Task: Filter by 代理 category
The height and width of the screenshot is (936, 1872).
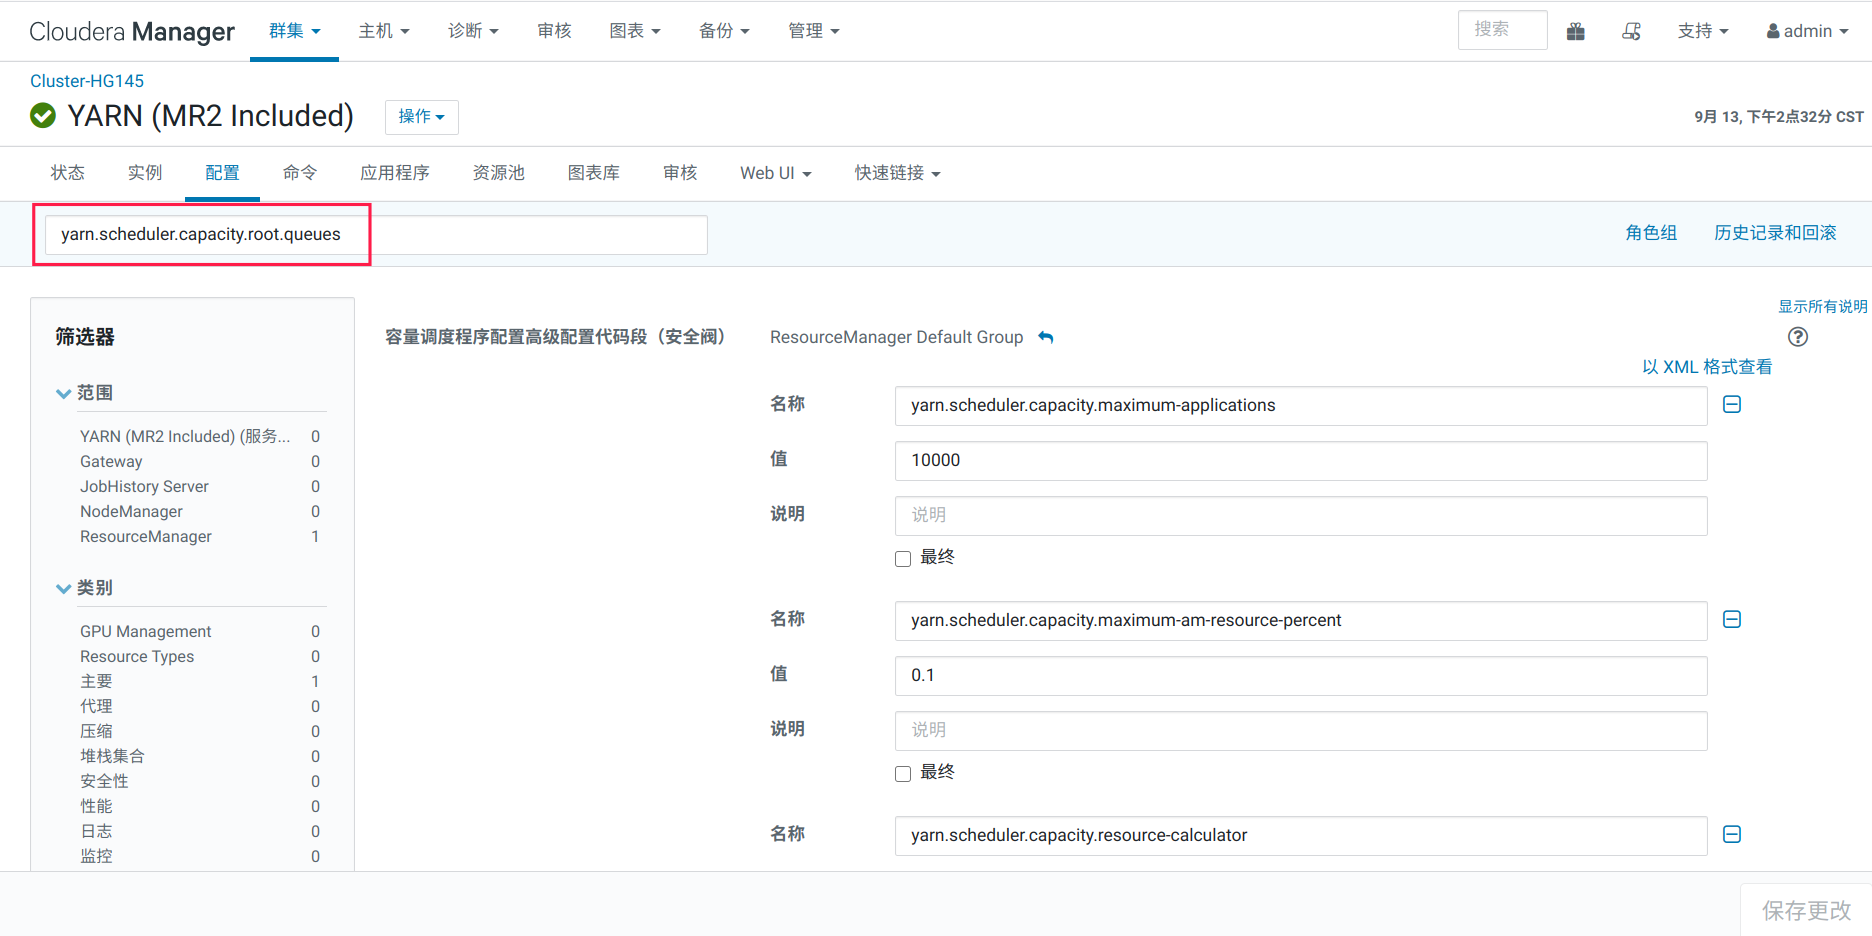Action: [x=96, y=707]
